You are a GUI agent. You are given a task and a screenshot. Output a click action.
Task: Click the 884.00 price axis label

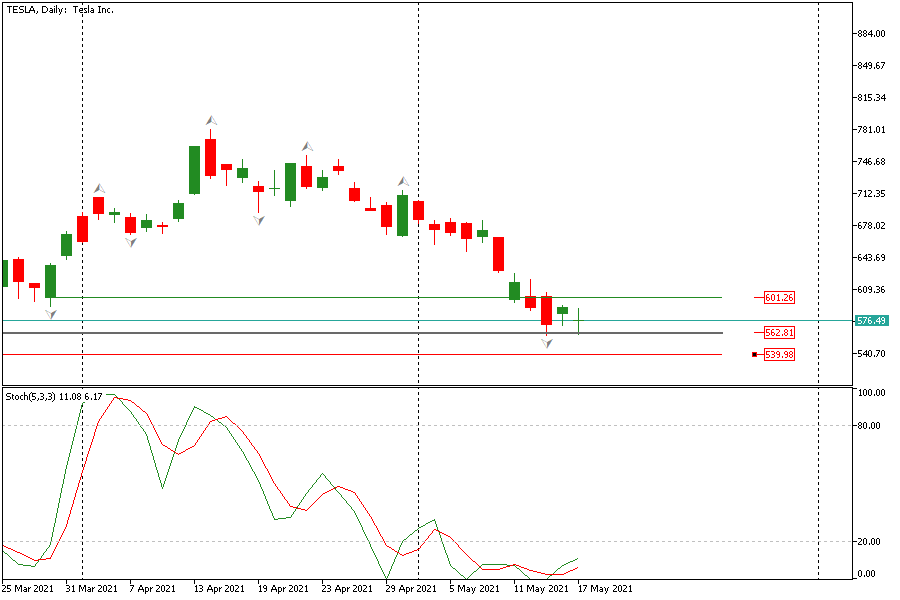point(871,34)
